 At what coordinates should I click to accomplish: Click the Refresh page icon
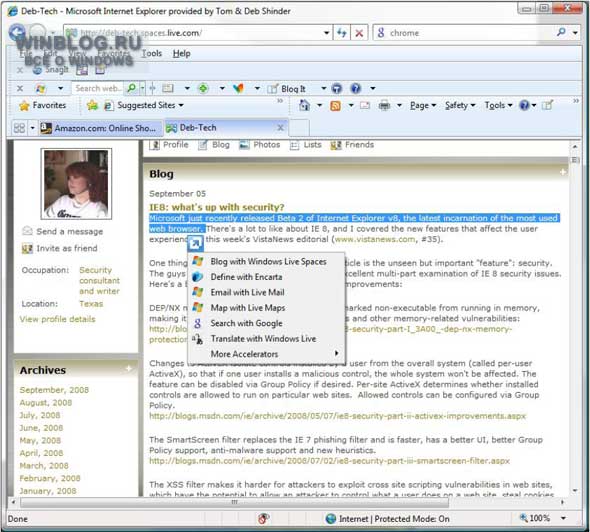click(342, 33)
